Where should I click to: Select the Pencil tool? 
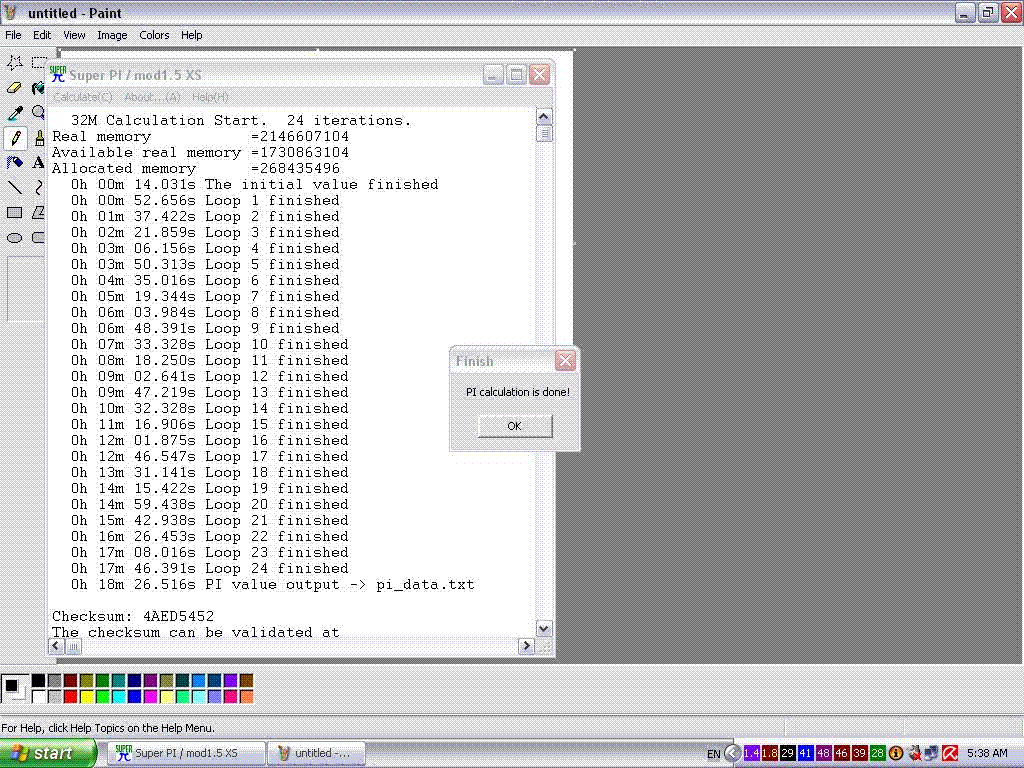[x=15, y=138]
